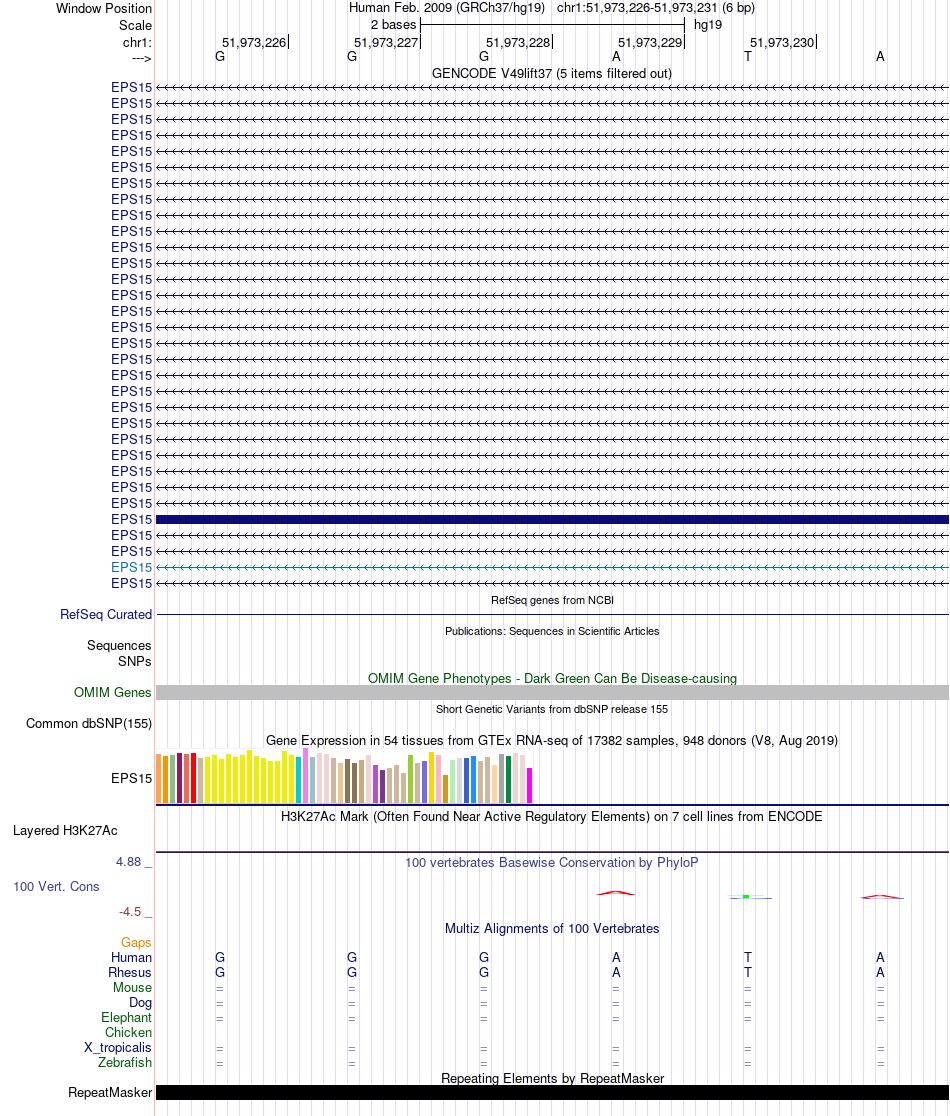
Task: Open the RefSeq Curated track label
Action: pyautogui.click(x=106, y=614)
